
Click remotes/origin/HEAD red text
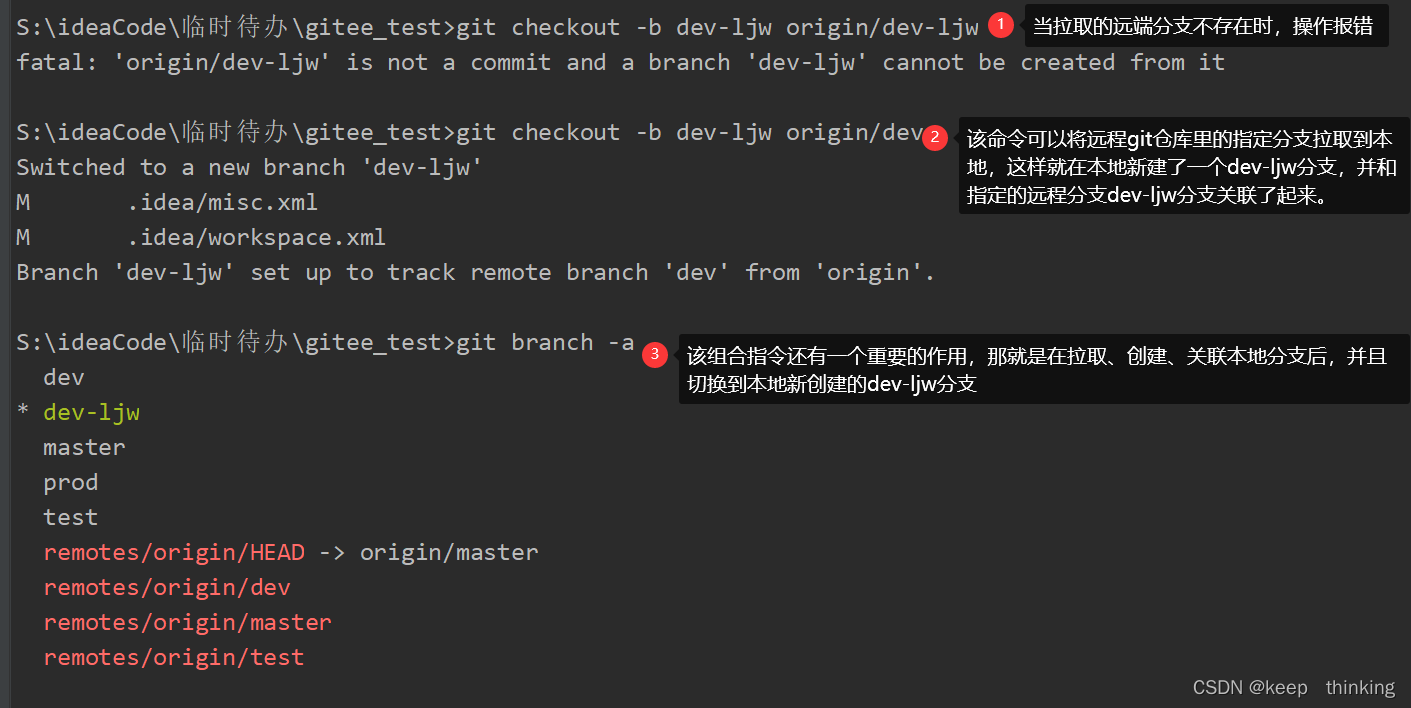coord(174,553)
